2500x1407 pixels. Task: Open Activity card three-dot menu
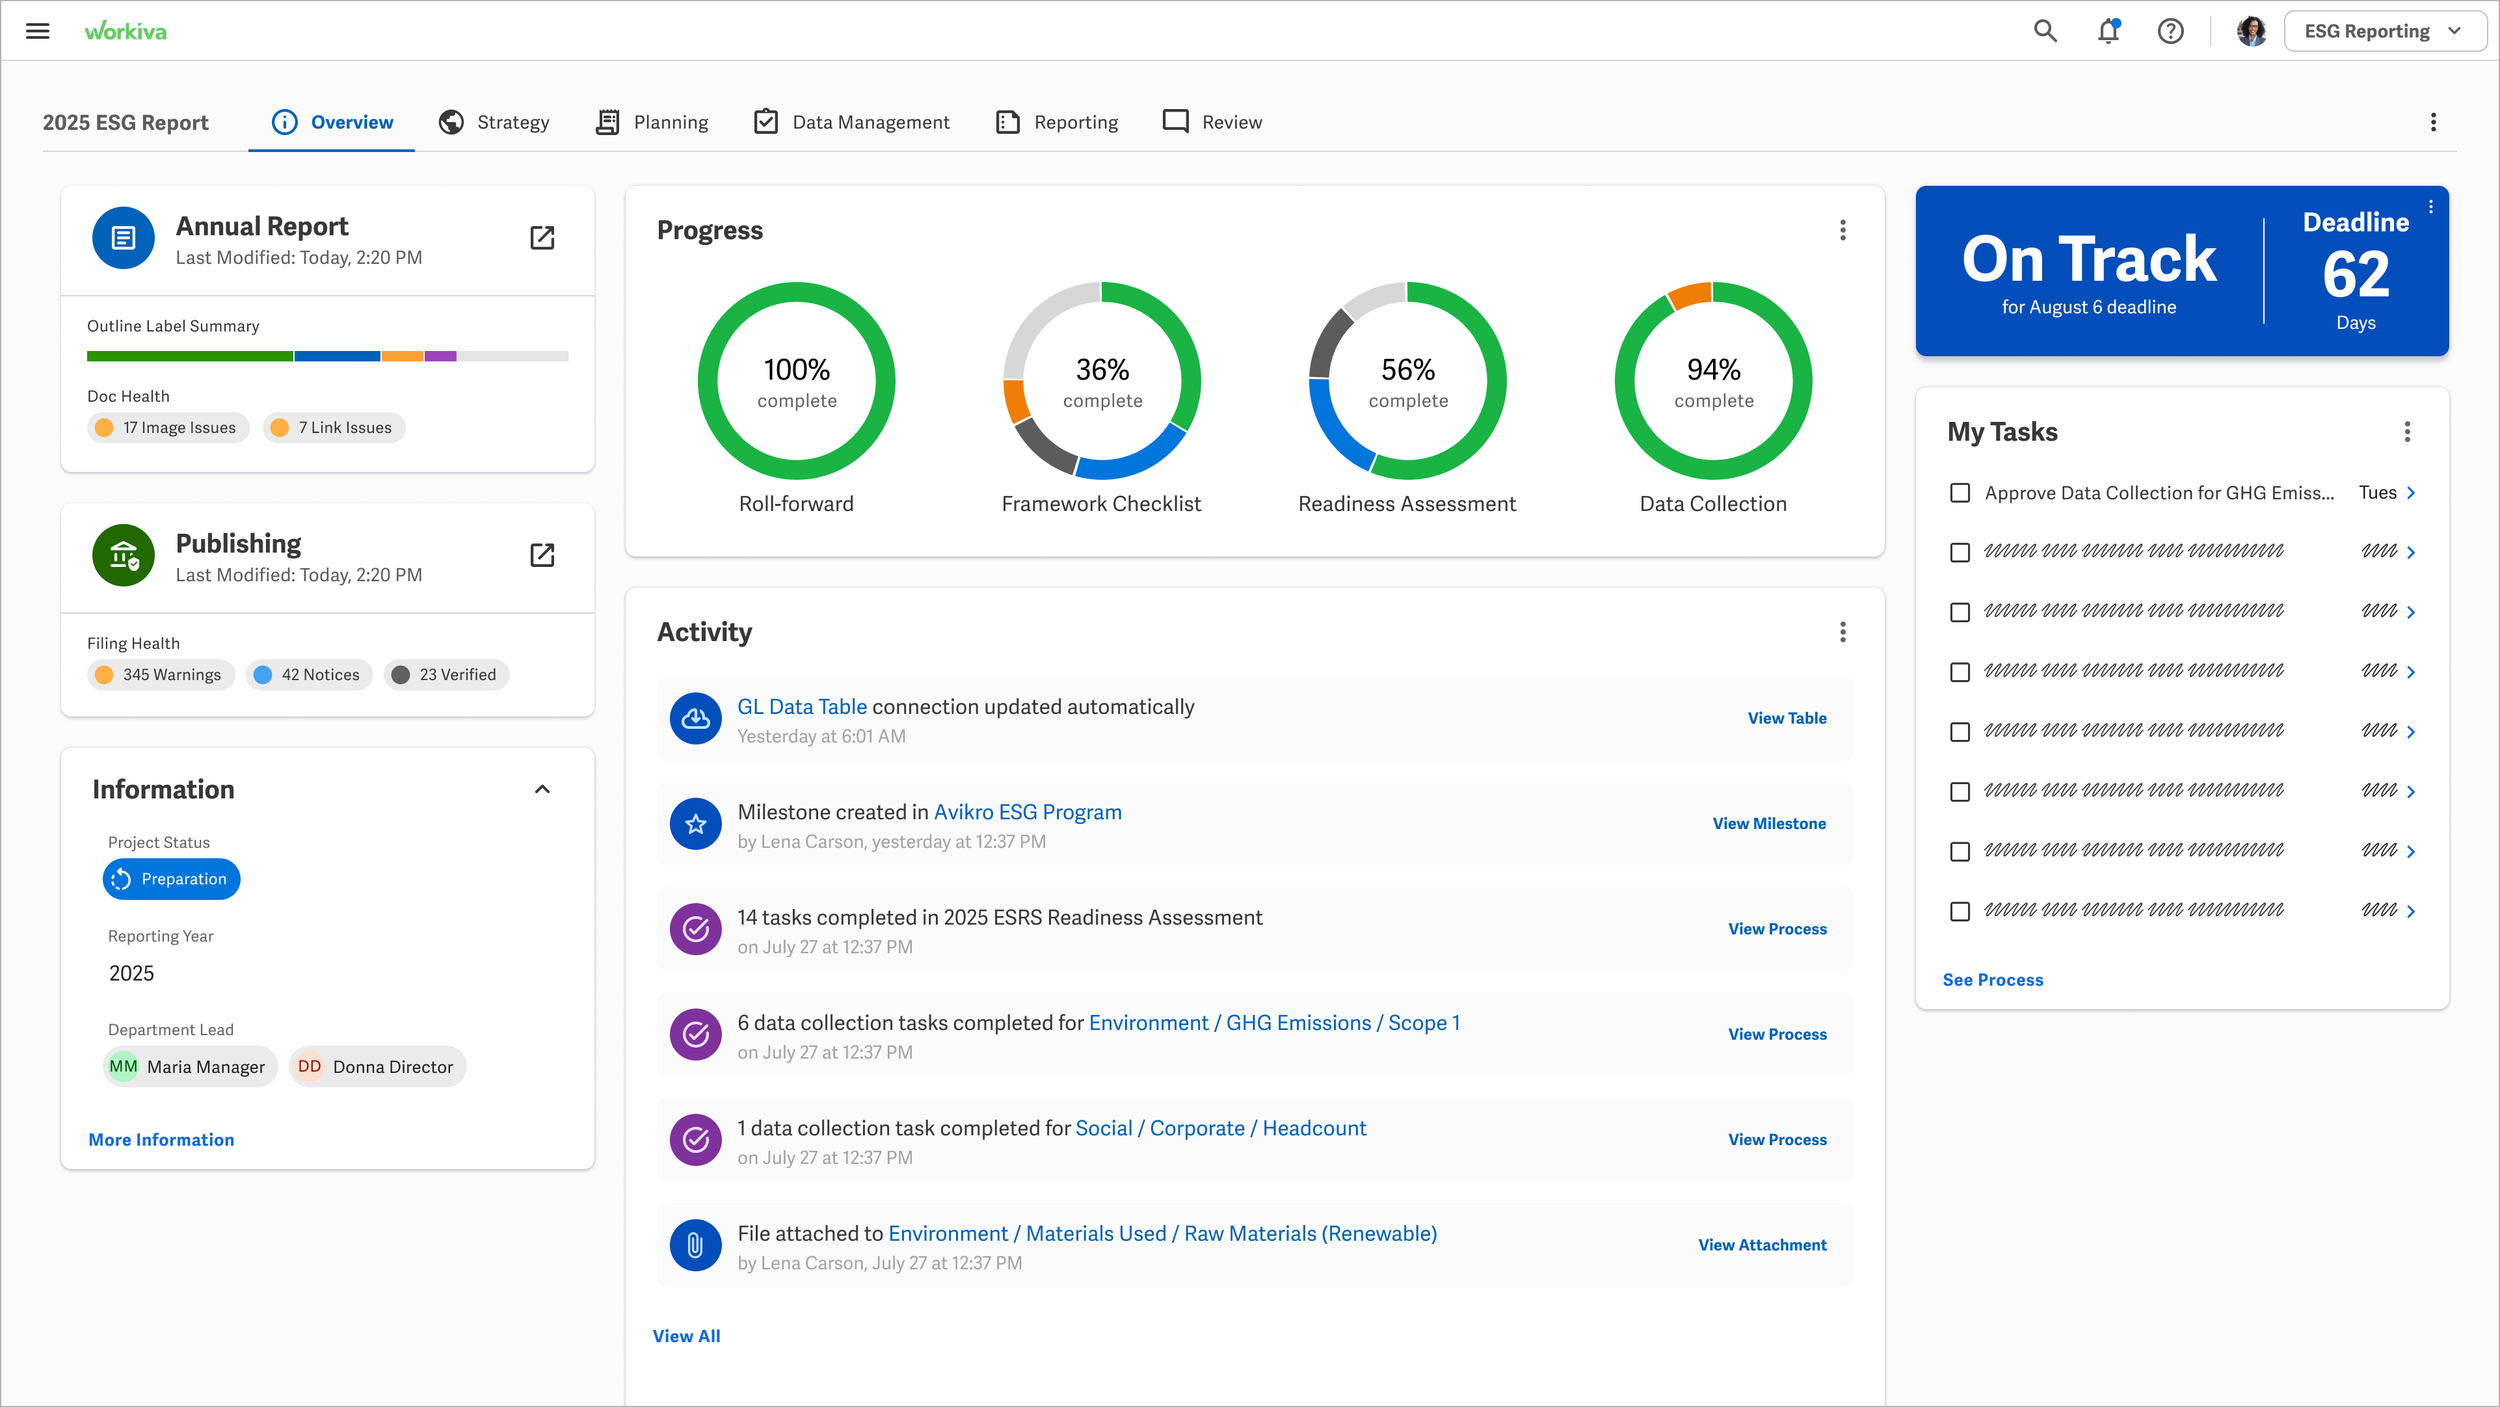pyautogui.click(x=1842, y=632)
